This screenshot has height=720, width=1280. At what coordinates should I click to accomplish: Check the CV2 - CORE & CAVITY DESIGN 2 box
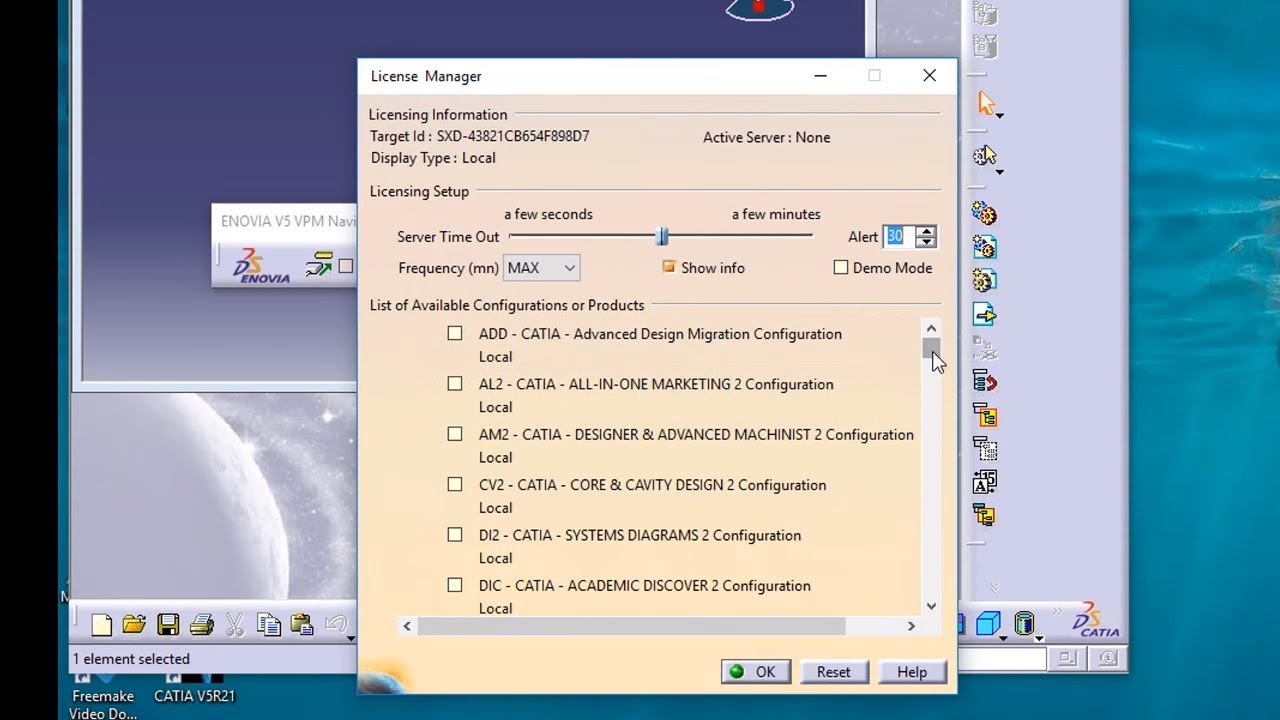tap(455, 484)
